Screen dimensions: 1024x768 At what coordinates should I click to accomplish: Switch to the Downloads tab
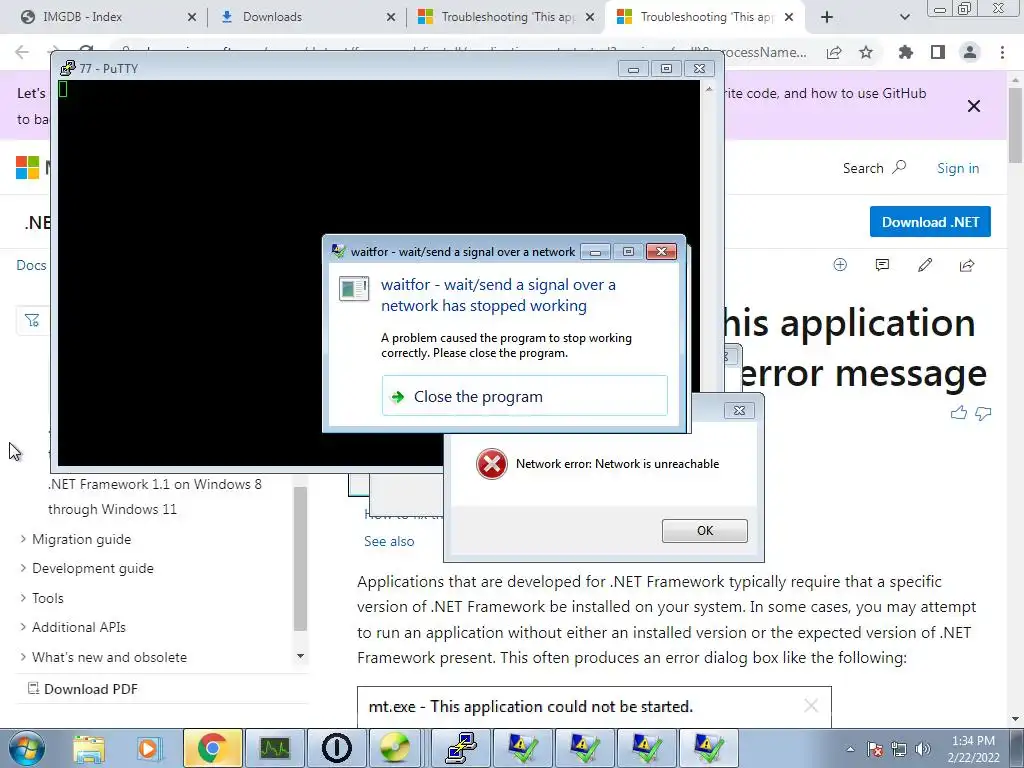coord(272,17)
